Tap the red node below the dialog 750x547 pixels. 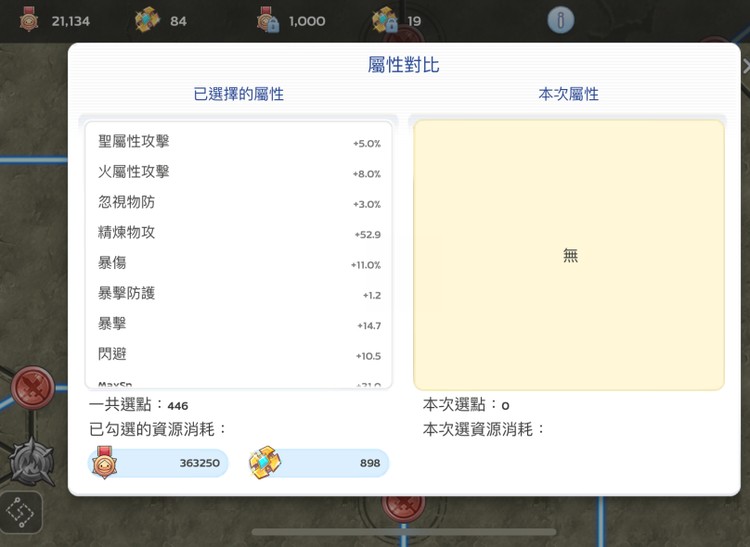[x=403, y=508]
